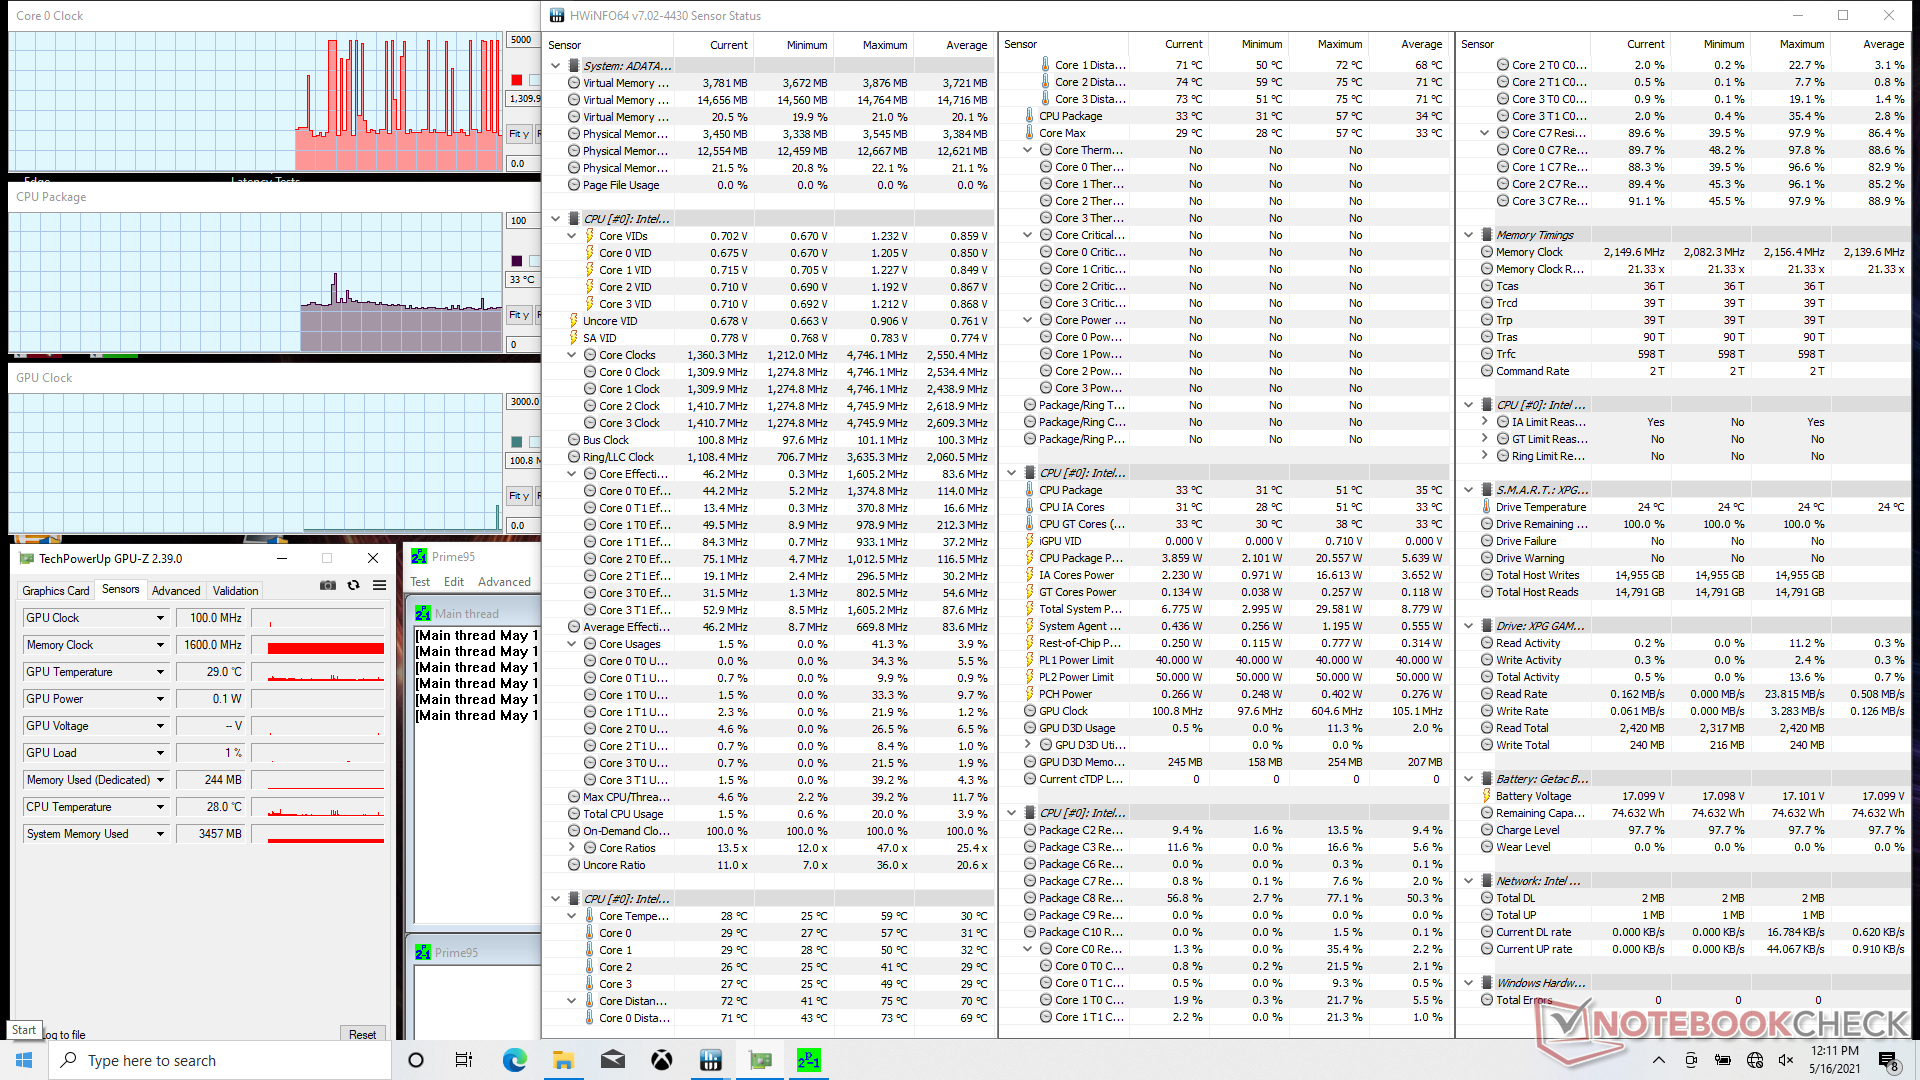Click the 3000.0 maximum field in GPU Clock graph
Screen dimensions: 1920x1080
(524, 402)
